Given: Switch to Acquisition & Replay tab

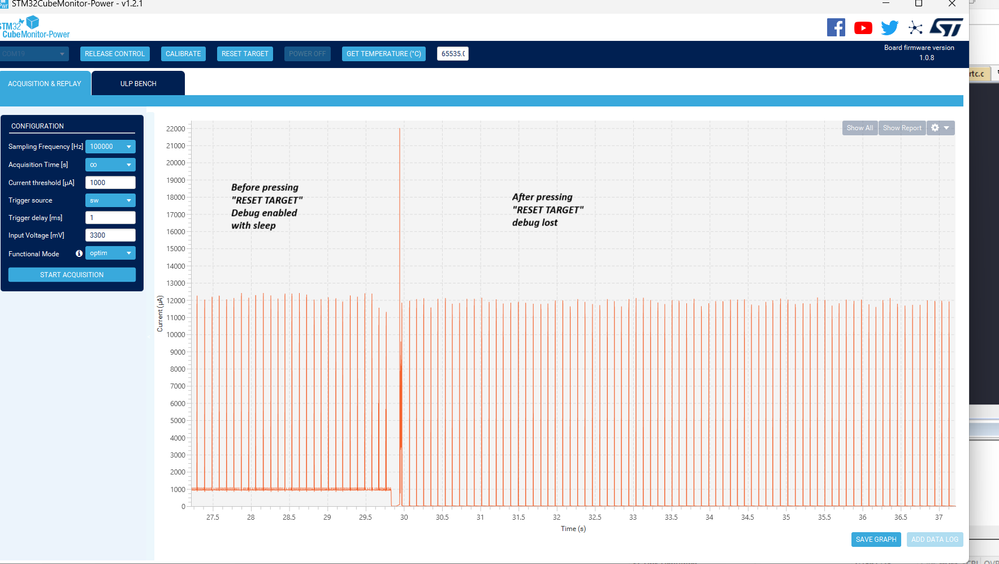Looking at the screenshot, I should 45,83.
